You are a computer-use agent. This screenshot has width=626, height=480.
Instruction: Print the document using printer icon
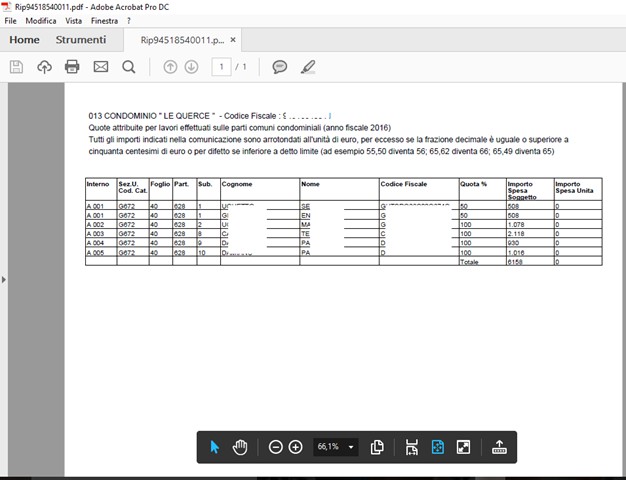click(72, 67)
